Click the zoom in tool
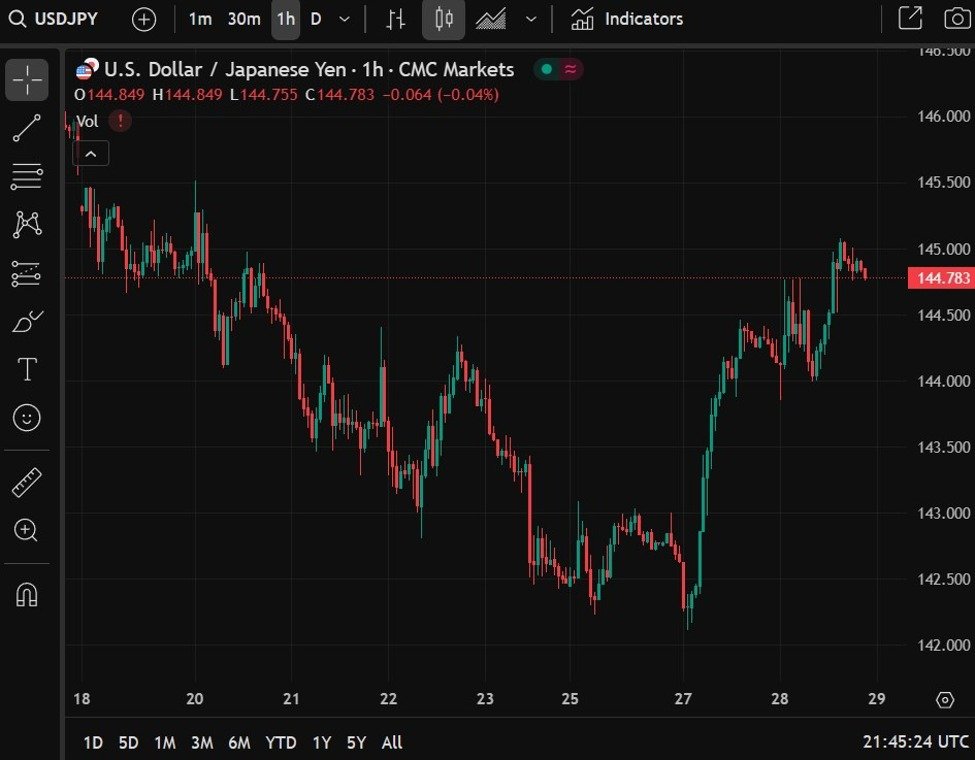The image size is (975, 760). 27,530
